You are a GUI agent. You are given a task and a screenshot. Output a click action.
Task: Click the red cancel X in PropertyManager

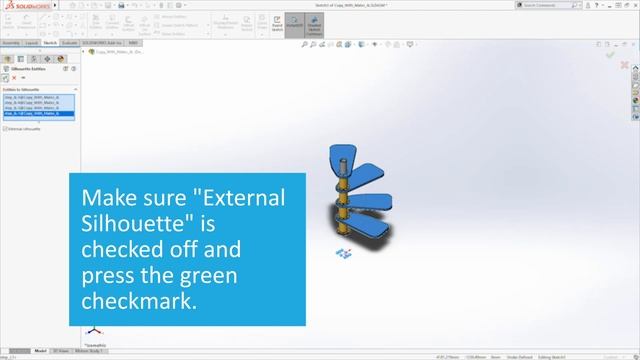(x=14, y=78)
